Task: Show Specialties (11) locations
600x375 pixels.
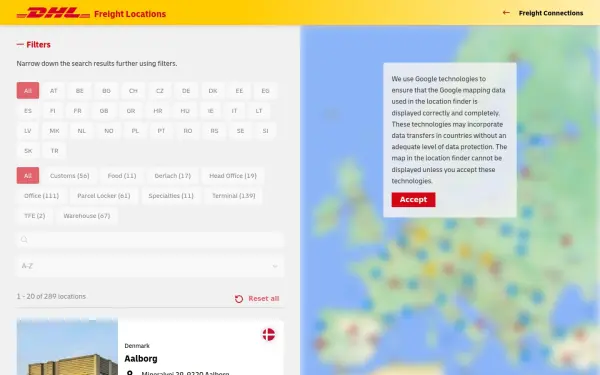Action: 171,196
